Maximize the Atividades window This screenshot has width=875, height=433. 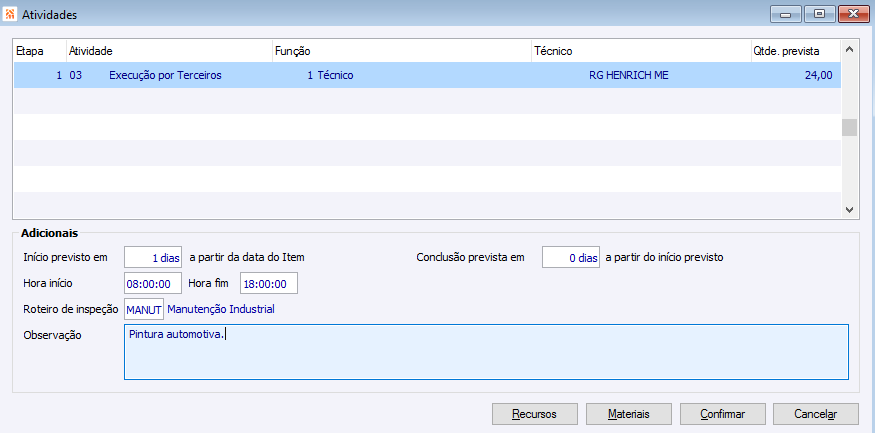click(819, 15)
